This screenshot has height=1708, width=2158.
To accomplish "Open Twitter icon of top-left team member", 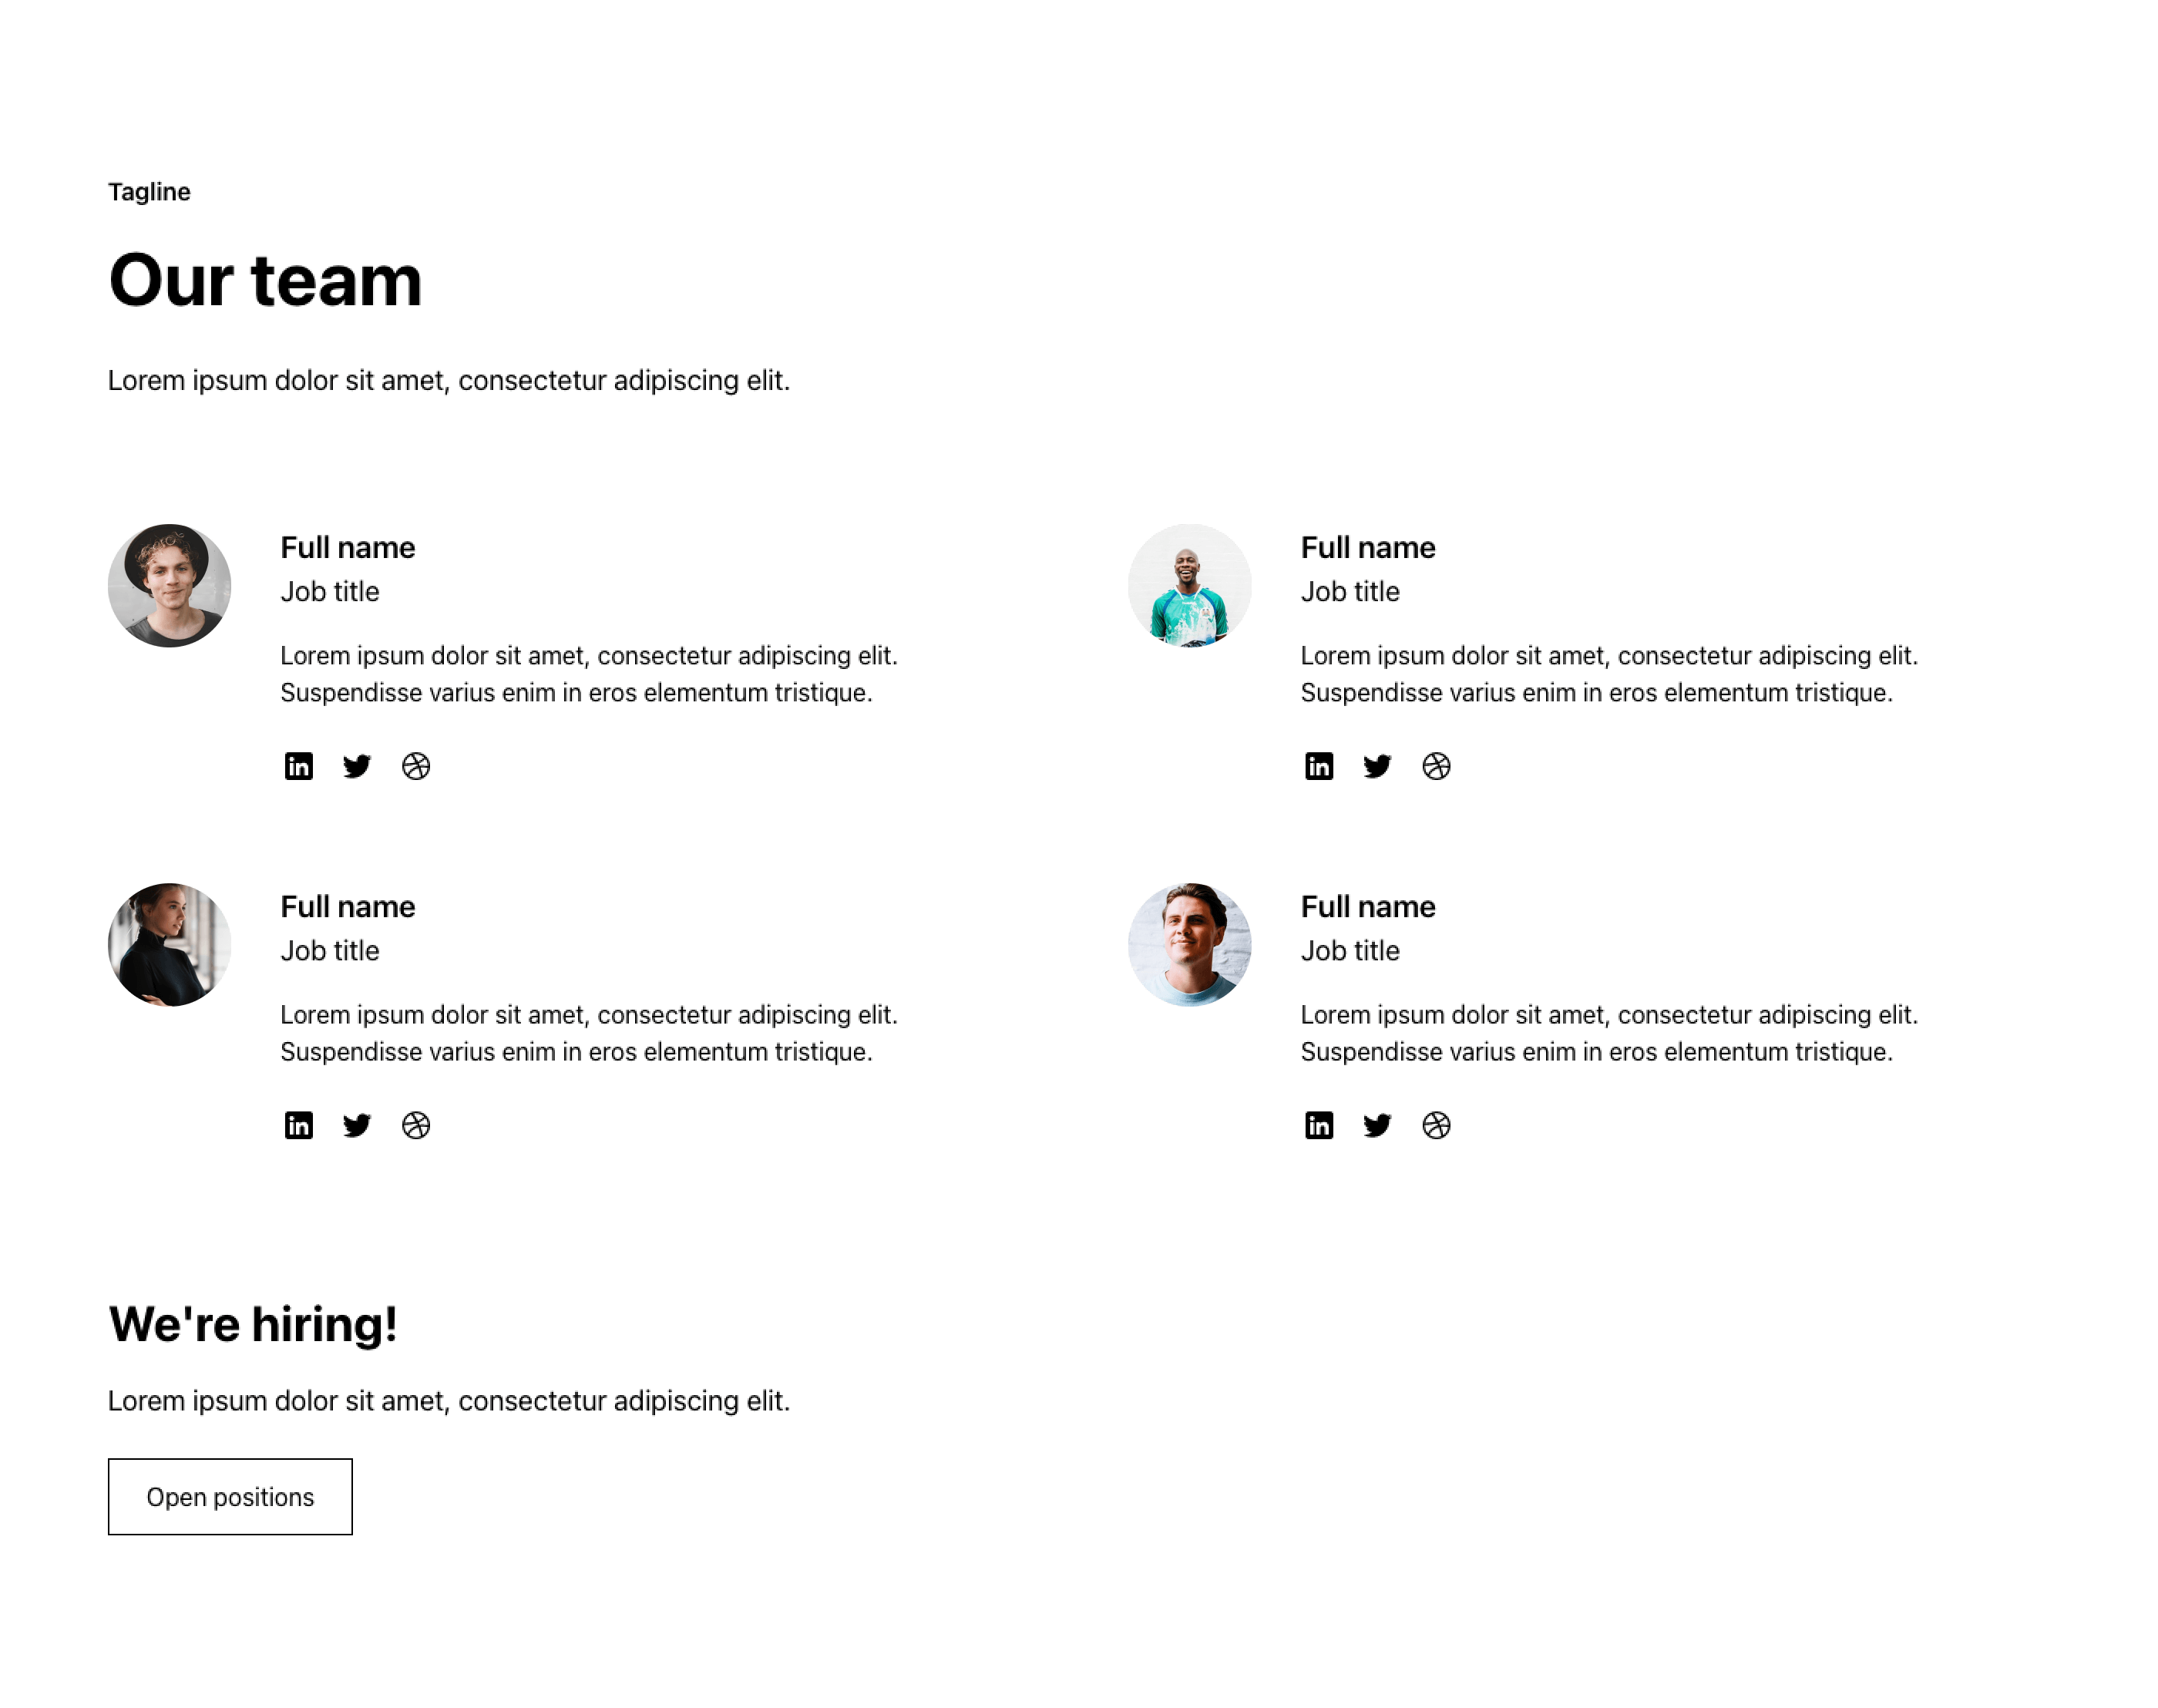I will pos(357,766).
